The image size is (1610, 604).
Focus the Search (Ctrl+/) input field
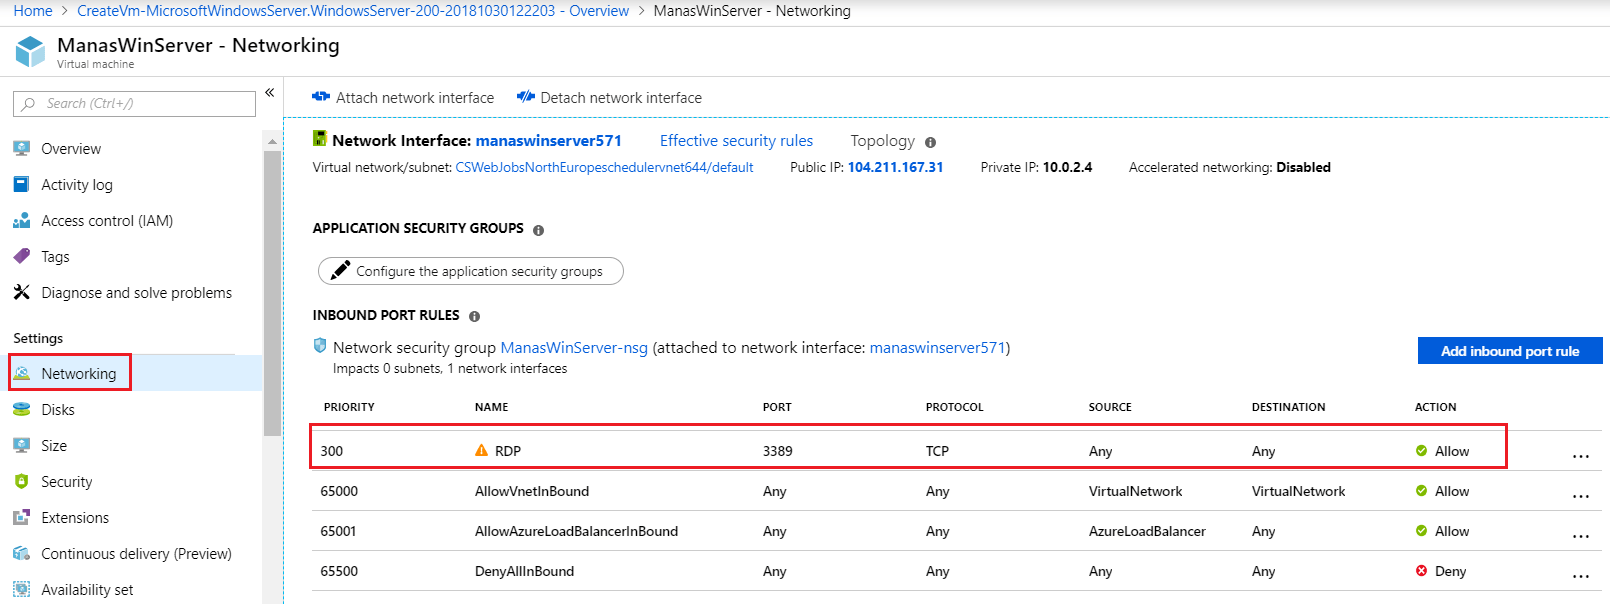(x=134, y=104)
